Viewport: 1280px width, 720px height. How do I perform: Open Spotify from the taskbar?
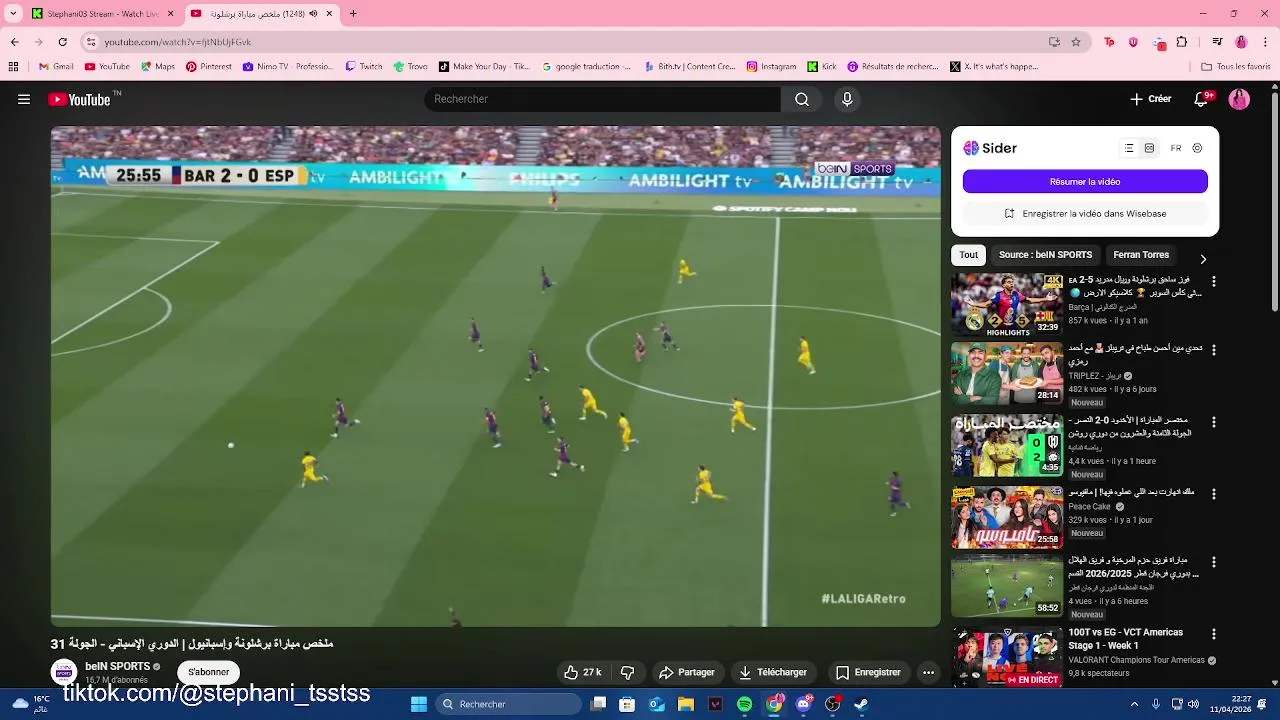[x=745, y=704]
